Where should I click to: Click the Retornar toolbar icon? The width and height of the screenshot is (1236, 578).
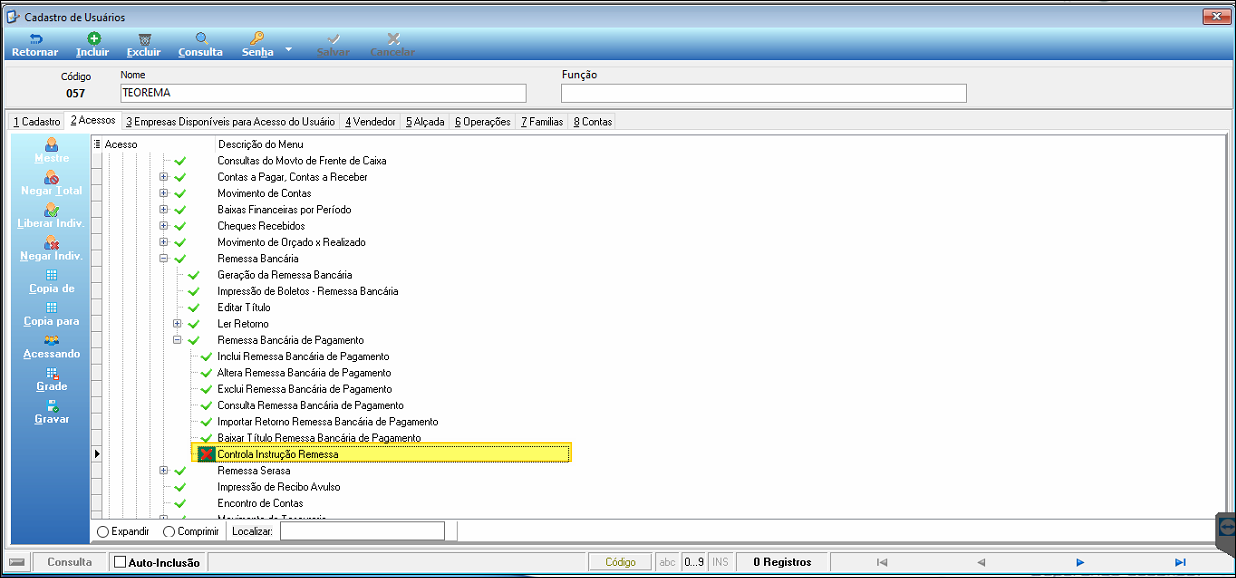click(34, 38)
